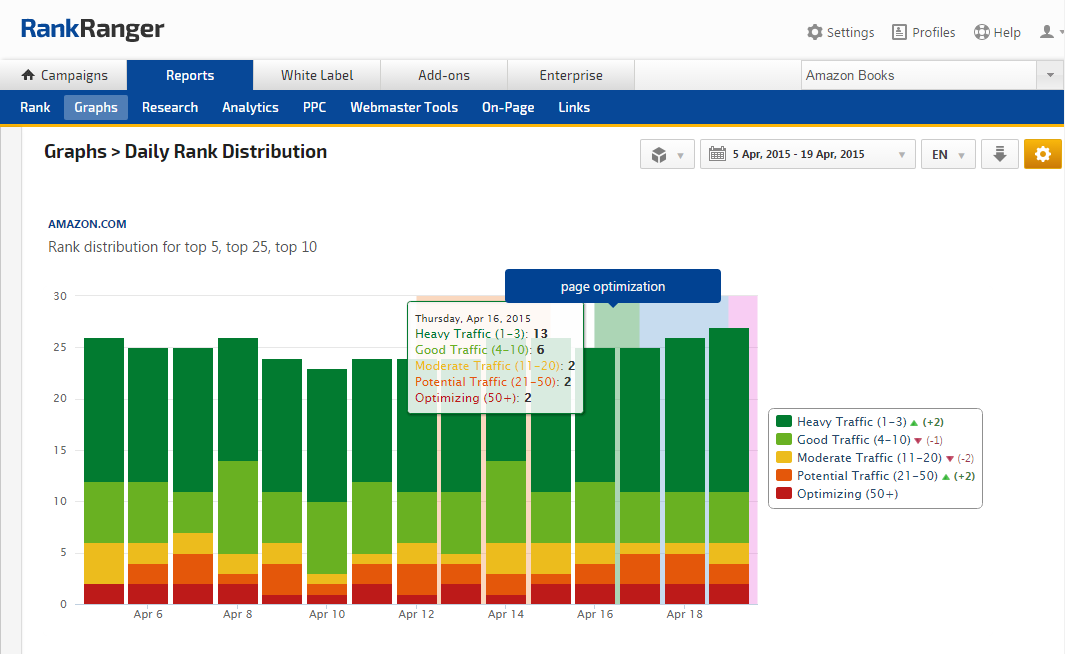The width and height of the screenshot is (1065, 654).
Task: Open the Webmaster Tools menu item
Action: tap(403, 107)
